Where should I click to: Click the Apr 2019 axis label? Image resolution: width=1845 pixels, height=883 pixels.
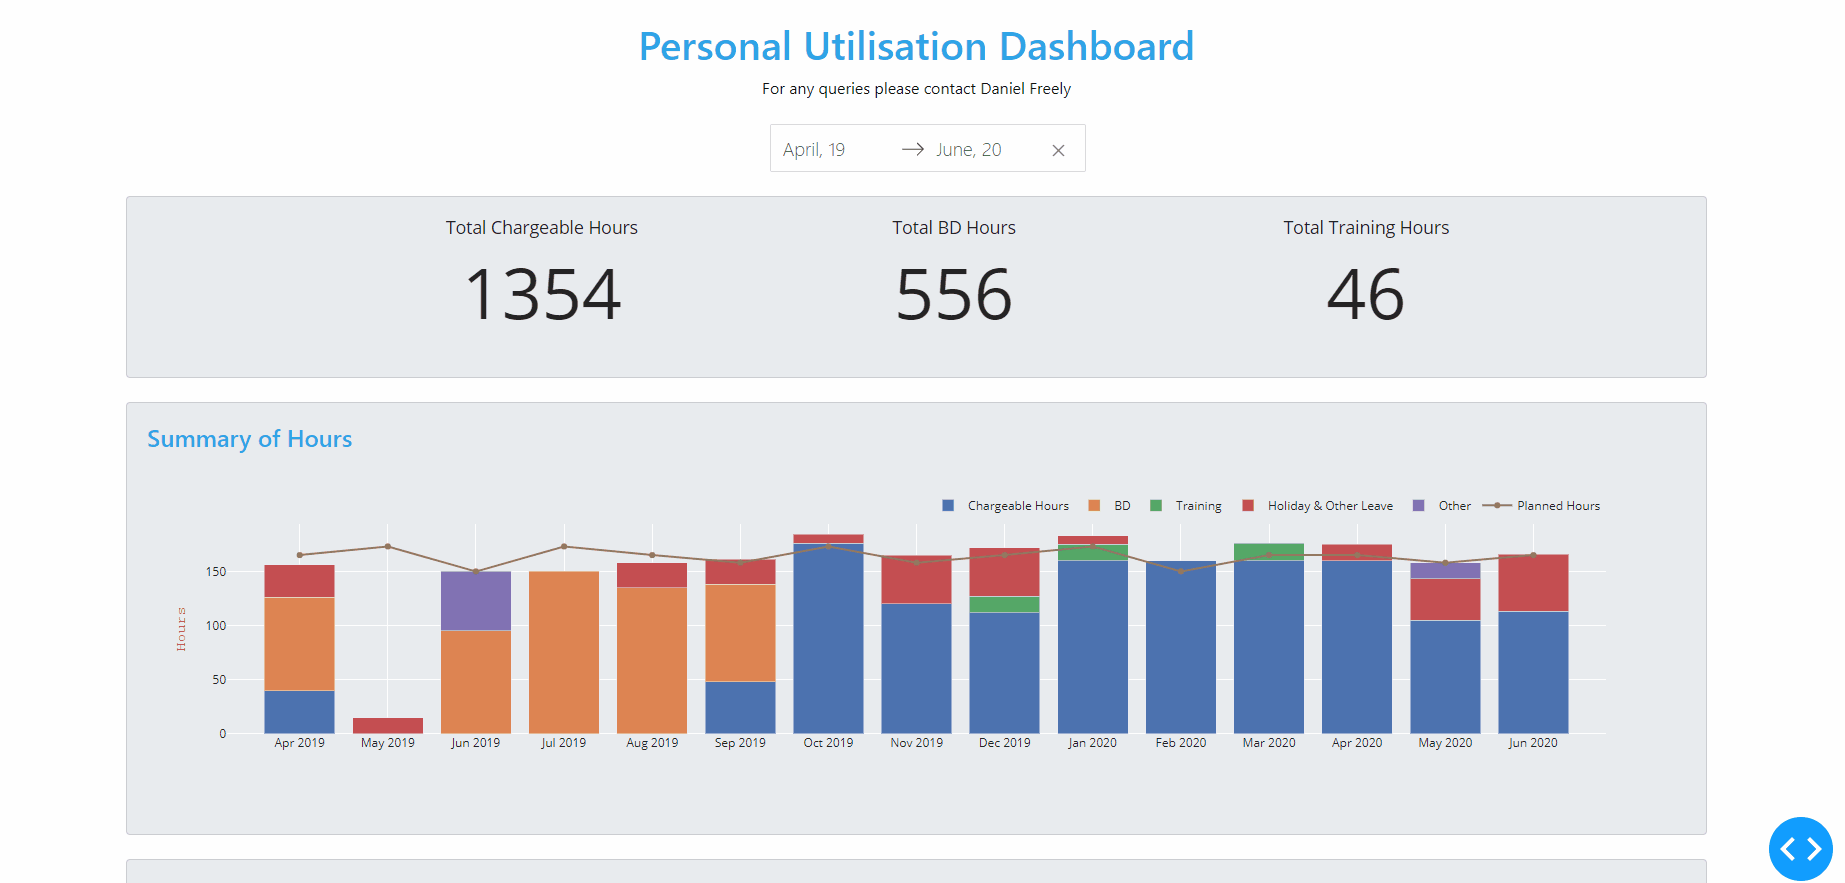[299, 743]
